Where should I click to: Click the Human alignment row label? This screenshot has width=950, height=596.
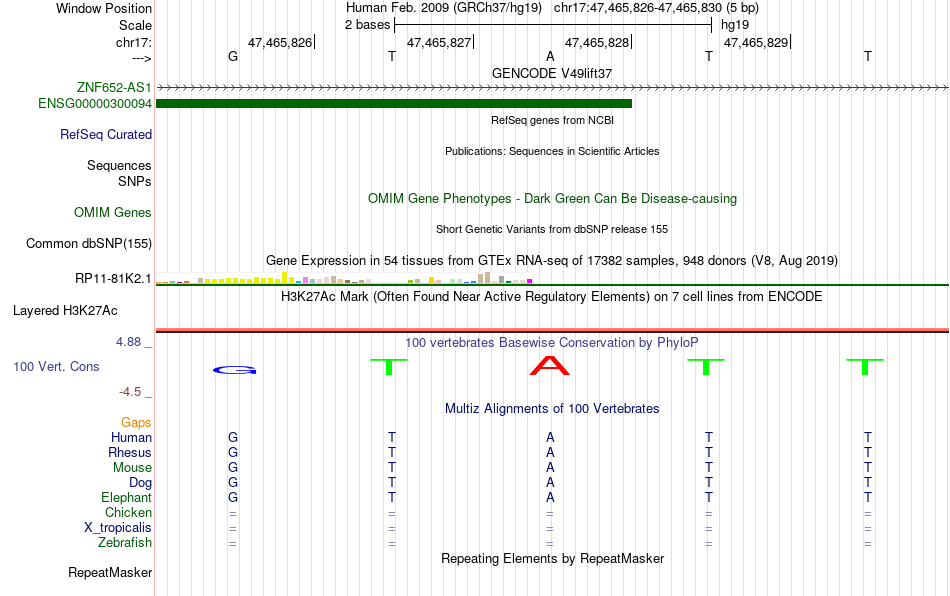pos(131,437)
